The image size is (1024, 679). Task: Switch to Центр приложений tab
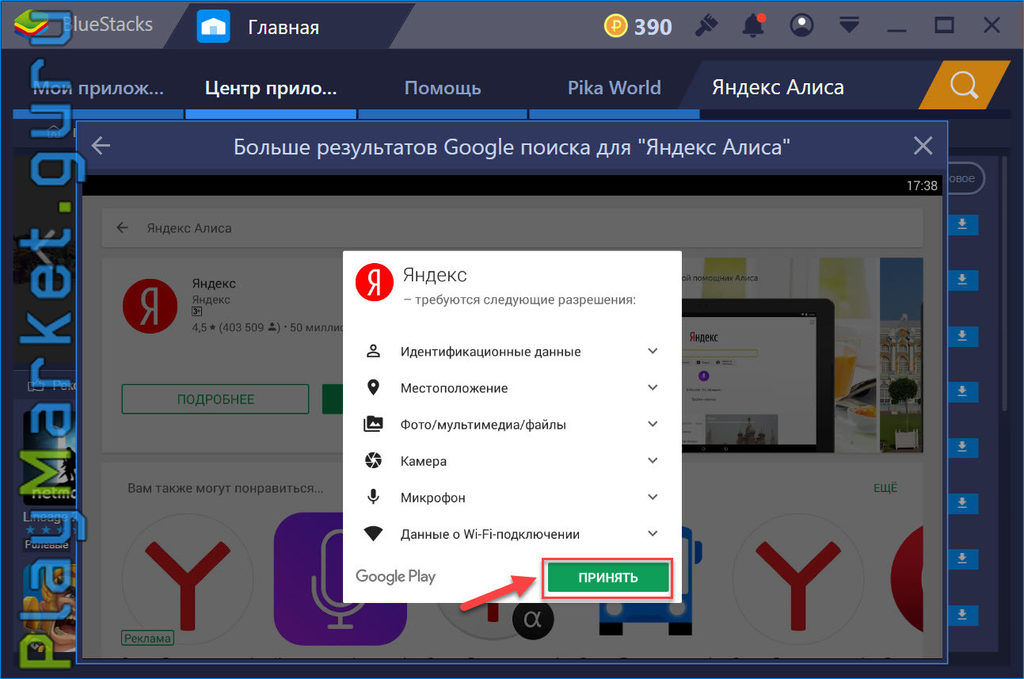tap(270, 87)
